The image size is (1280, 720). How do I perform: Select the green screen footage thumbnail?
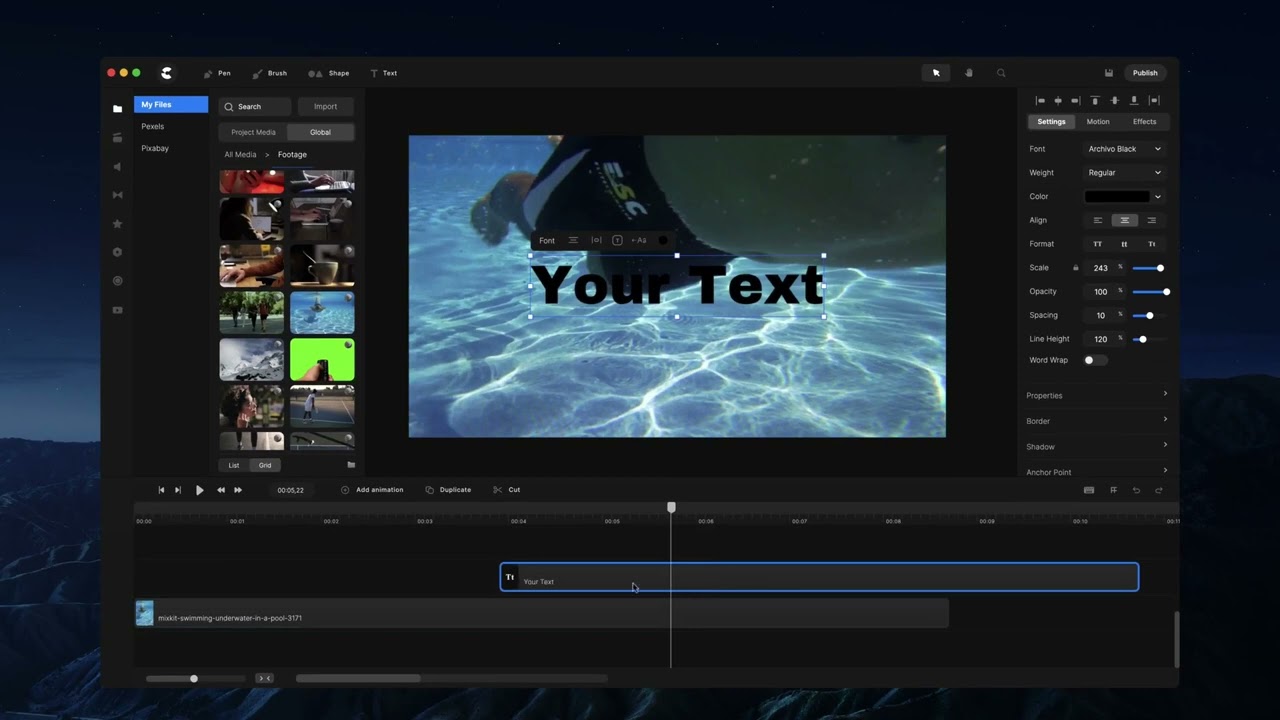(x=322, y=360)
